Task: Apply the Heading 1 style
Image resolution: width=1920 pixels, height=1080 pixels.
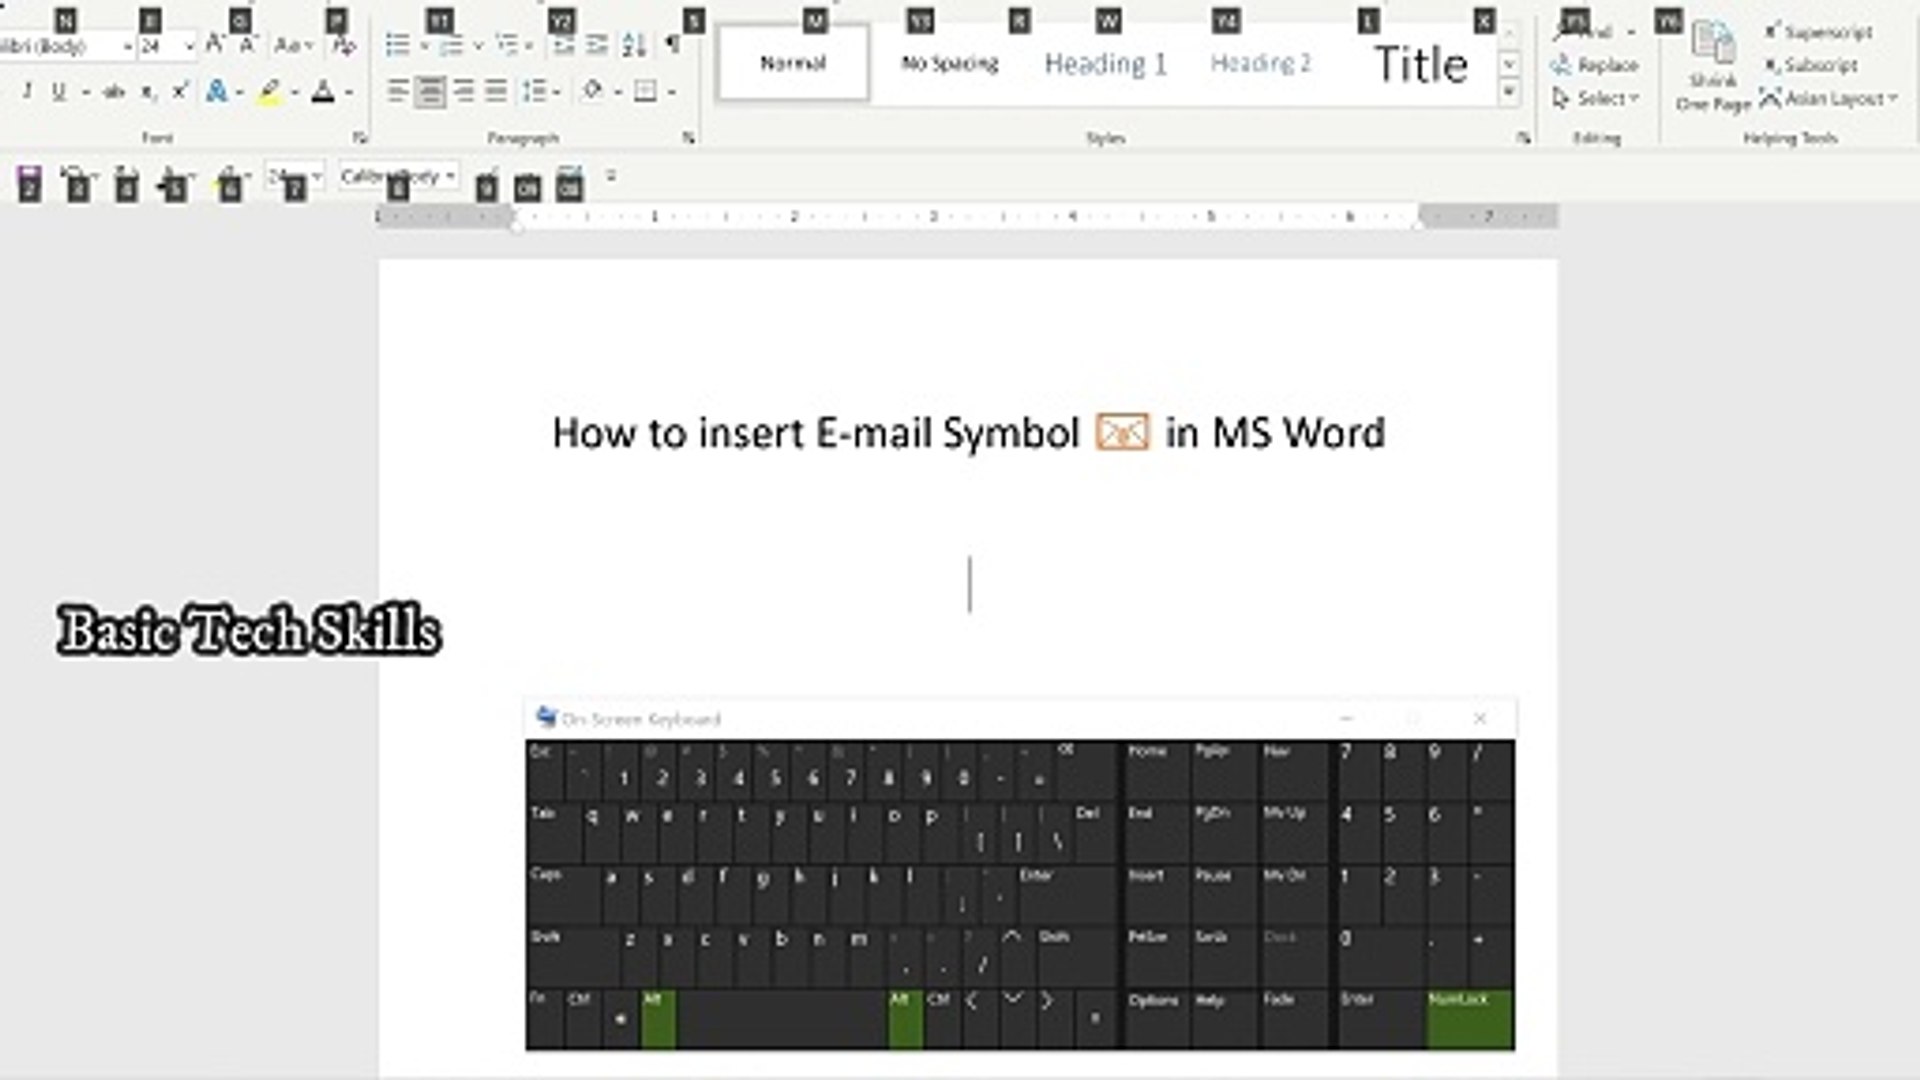Action: [x=1105, y=64]
